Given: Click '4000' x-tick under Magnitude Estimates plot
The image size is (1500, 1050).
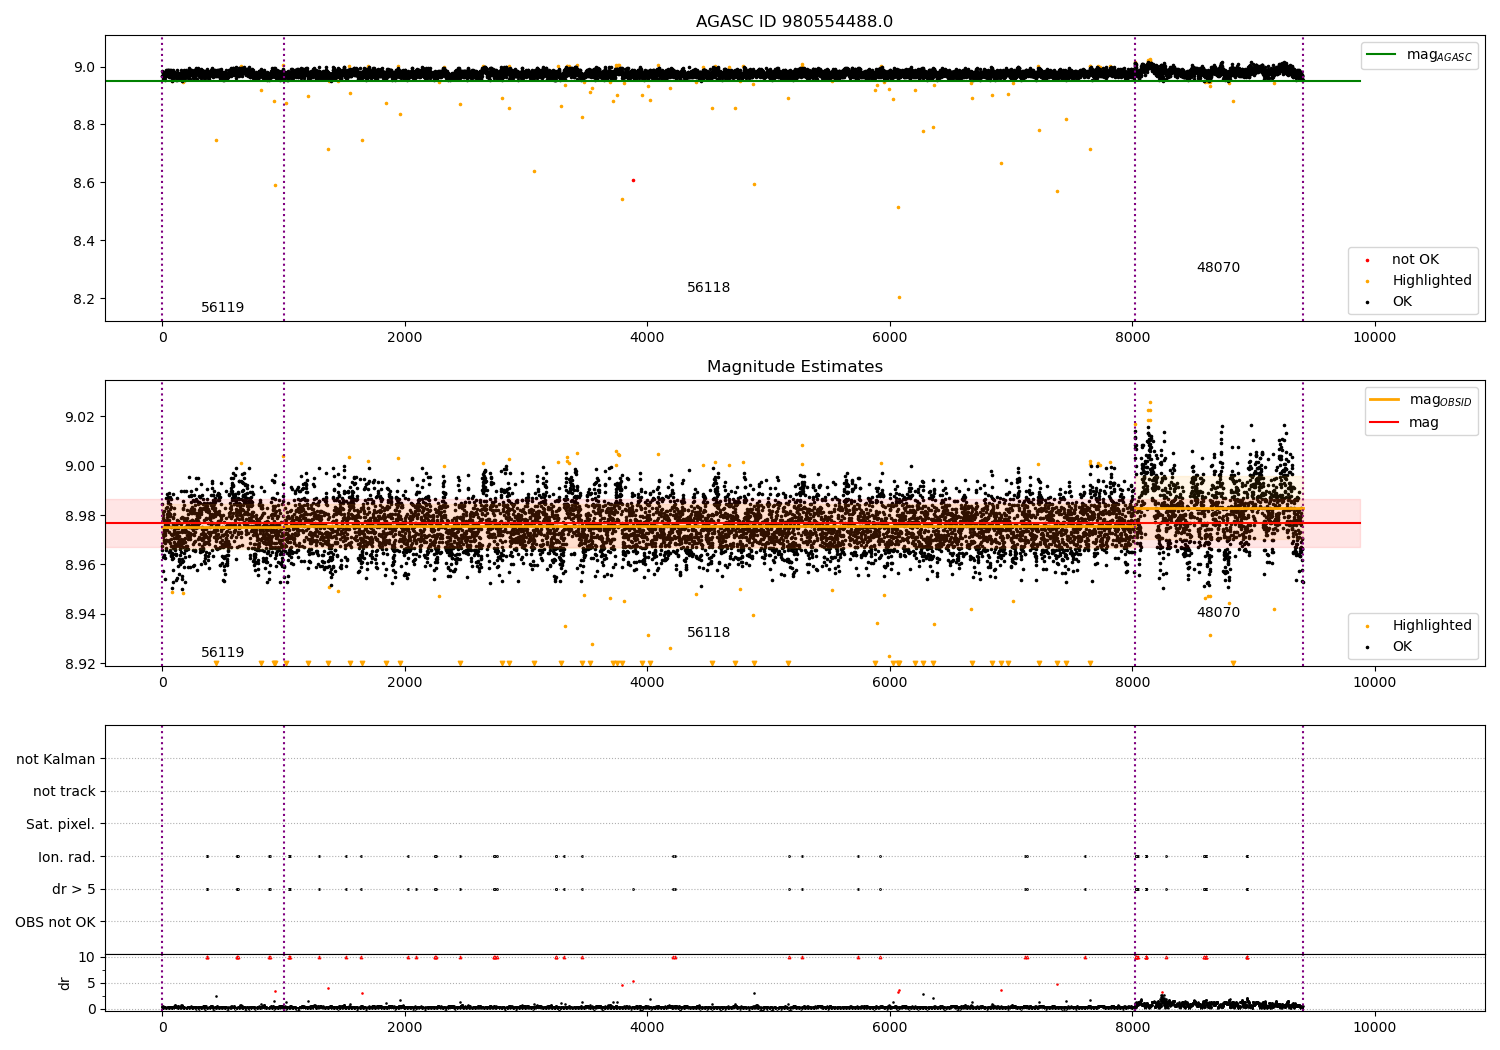Looking at the screenshot, I should coord(647,683).
